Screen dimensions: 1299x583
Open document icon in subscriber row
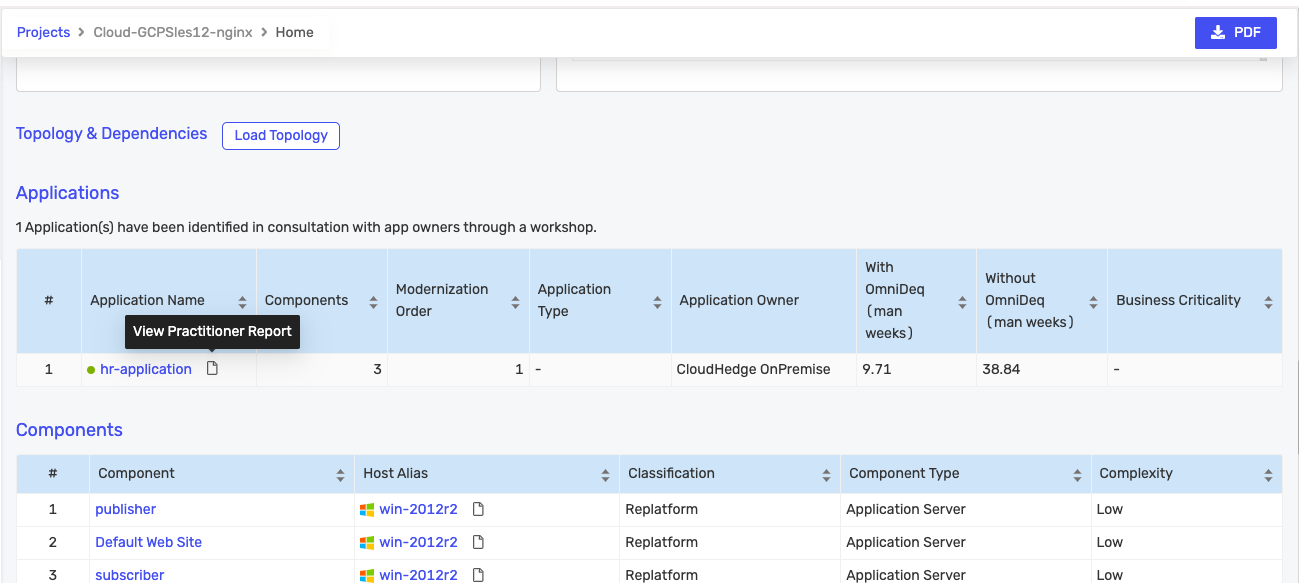(x=478, y=575)
